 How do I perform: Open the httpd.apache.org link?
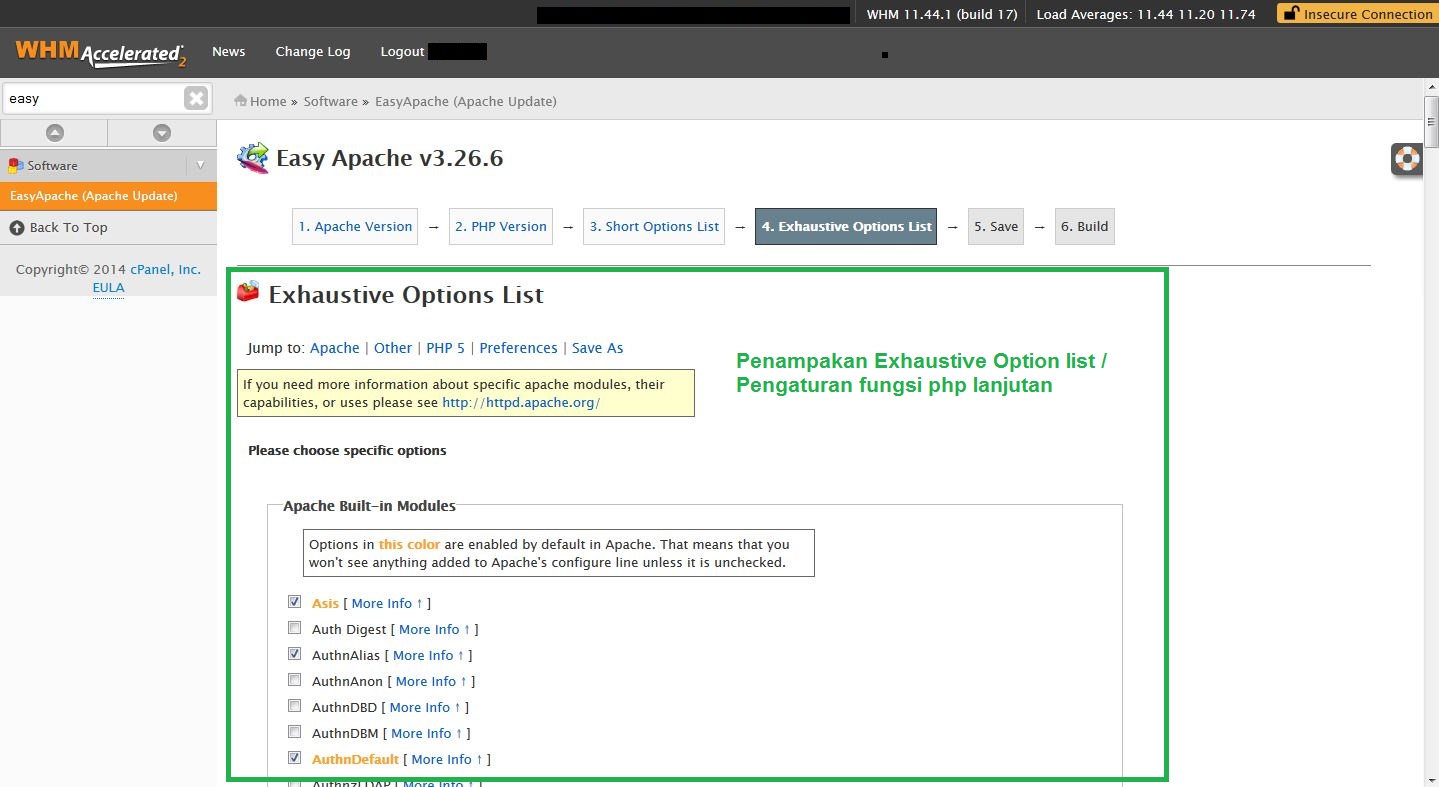pyautogui.click(x=519, y=402)
